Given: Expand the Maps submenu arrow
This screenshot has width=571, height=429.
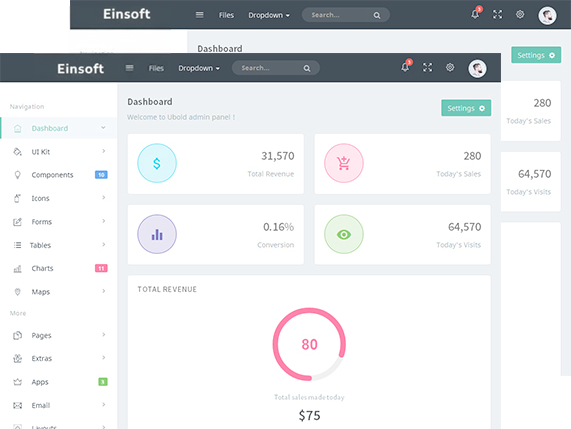Looking at the screenshot, I should [x=104, y=291].
